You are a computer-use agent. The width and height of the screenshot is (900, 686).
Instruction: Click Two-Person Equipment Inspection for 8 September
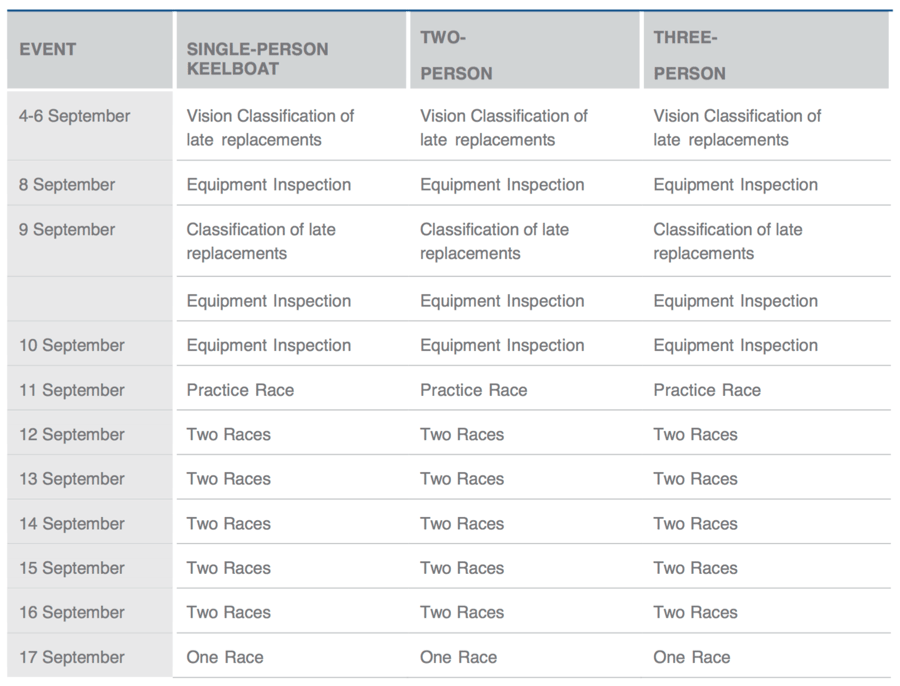tap(502, 185)
